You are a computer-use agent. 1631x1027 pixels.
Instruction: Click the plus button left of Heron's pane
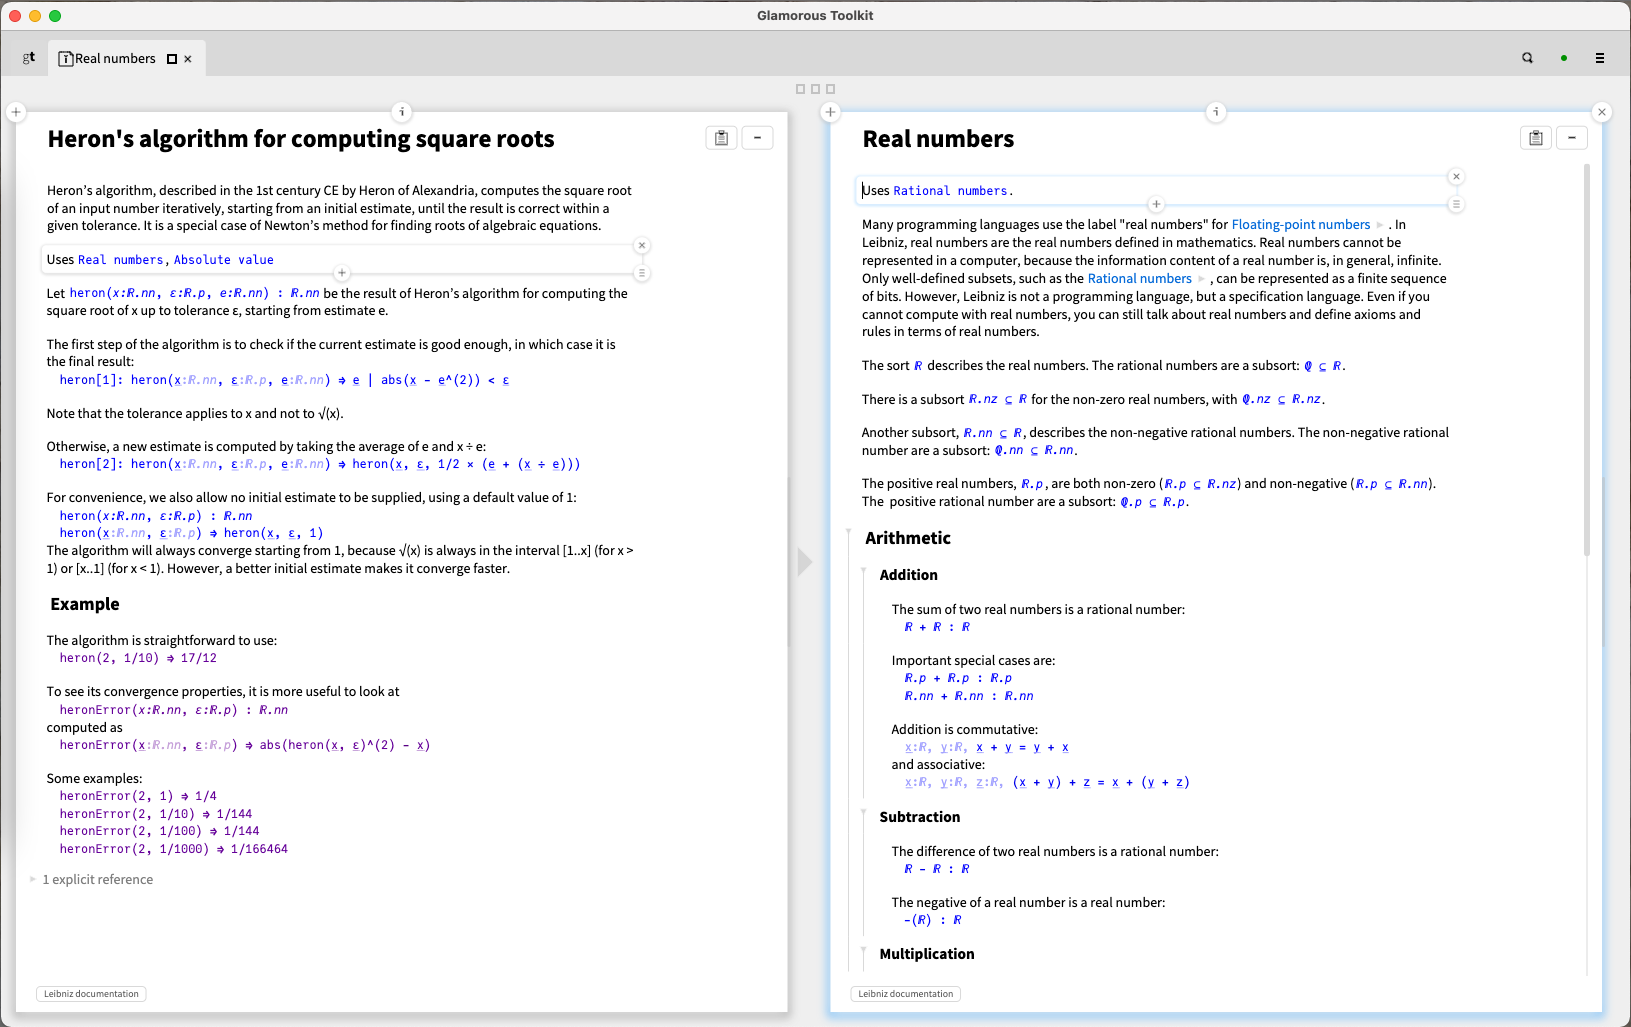[x=16, y=112]
